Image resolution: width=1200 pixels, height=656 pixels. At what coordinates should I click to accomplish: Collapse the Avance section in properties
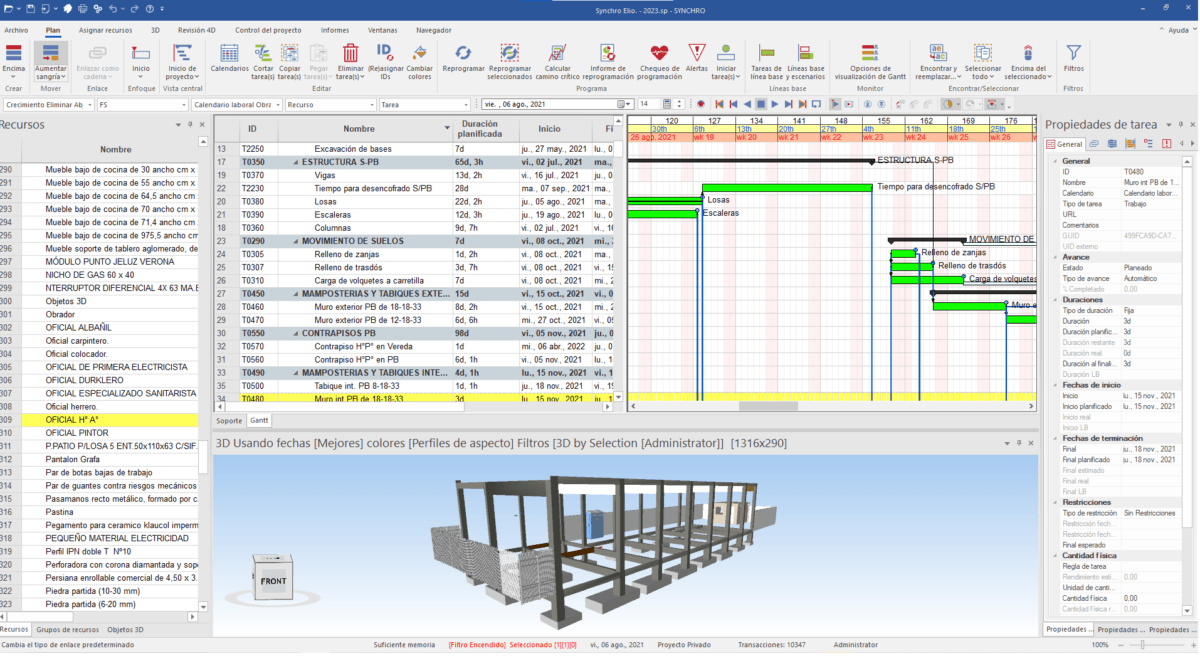(x=1055, y=257)
